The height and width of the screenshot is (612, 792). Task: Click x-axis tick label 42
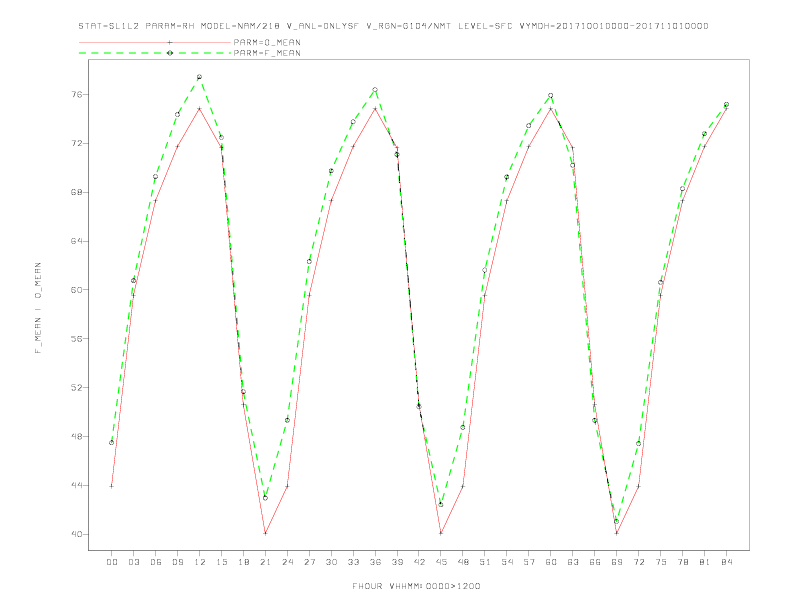419,562
